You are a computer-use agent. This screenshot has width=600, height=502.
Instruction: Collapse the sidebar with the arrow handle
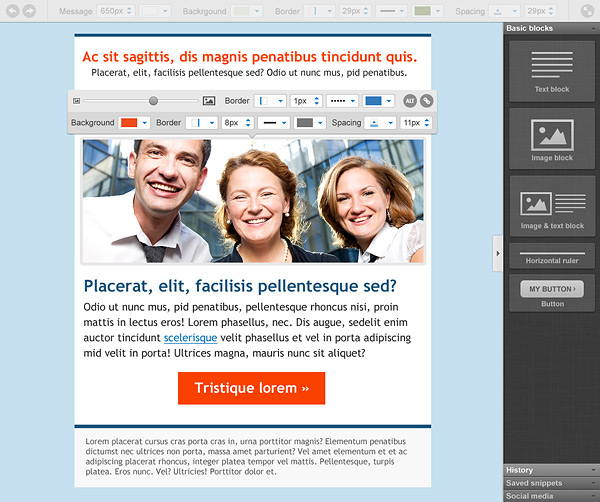(497, 253)
